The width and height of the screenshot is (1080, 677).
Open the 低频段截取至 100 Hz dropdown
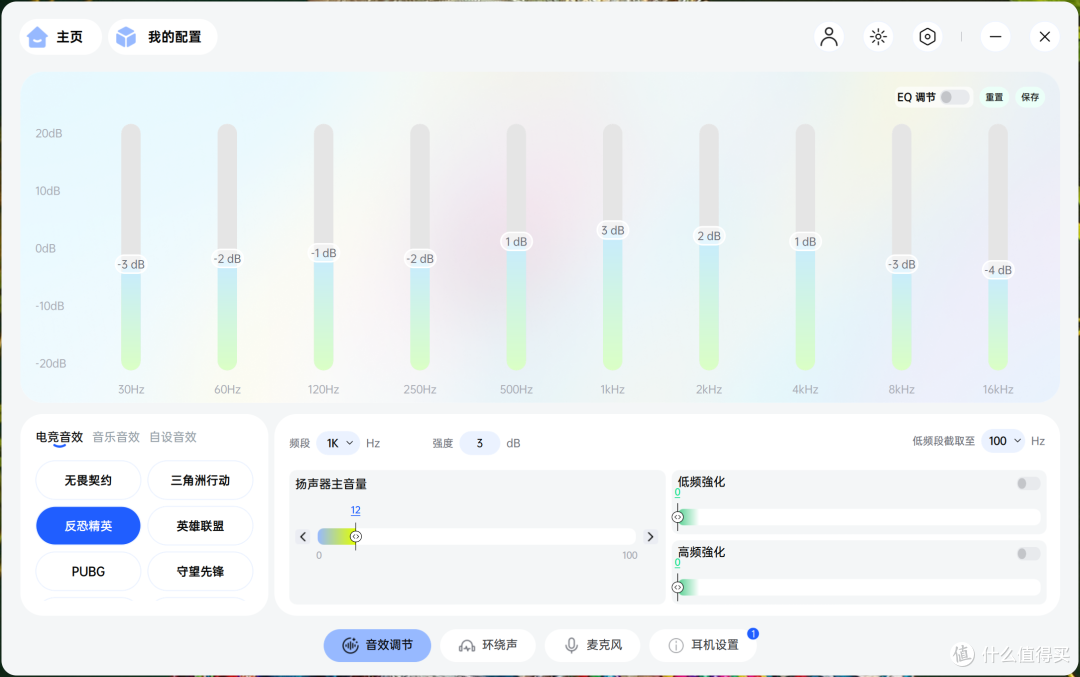1004,441
